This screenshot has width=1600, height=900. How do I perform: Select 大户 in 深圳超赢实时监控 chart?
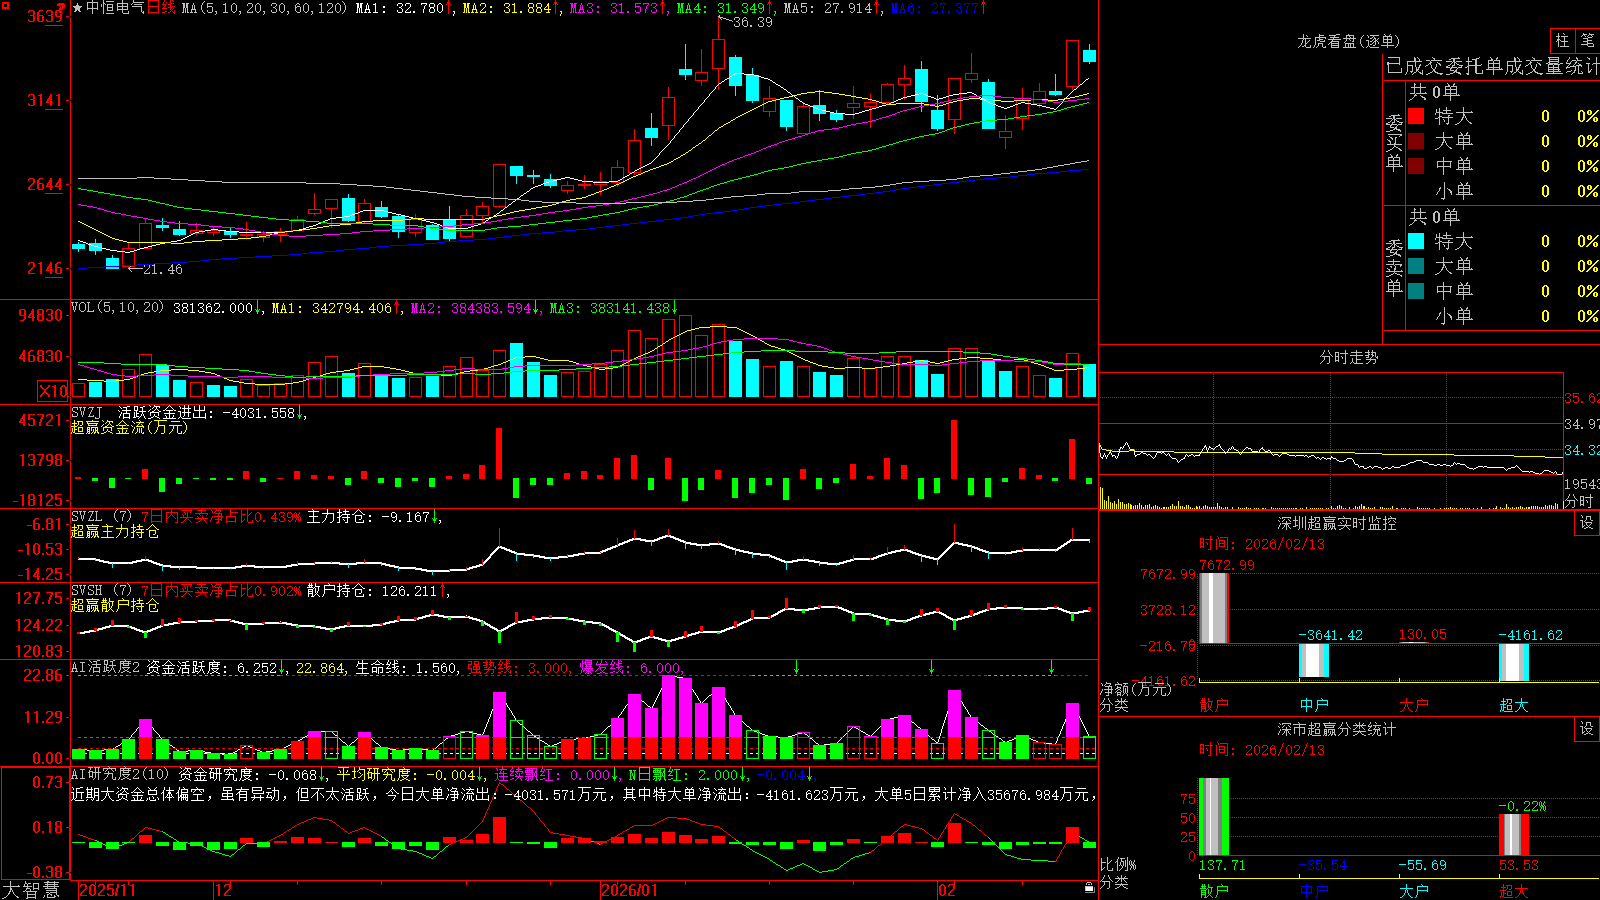tap(1414, 705)
